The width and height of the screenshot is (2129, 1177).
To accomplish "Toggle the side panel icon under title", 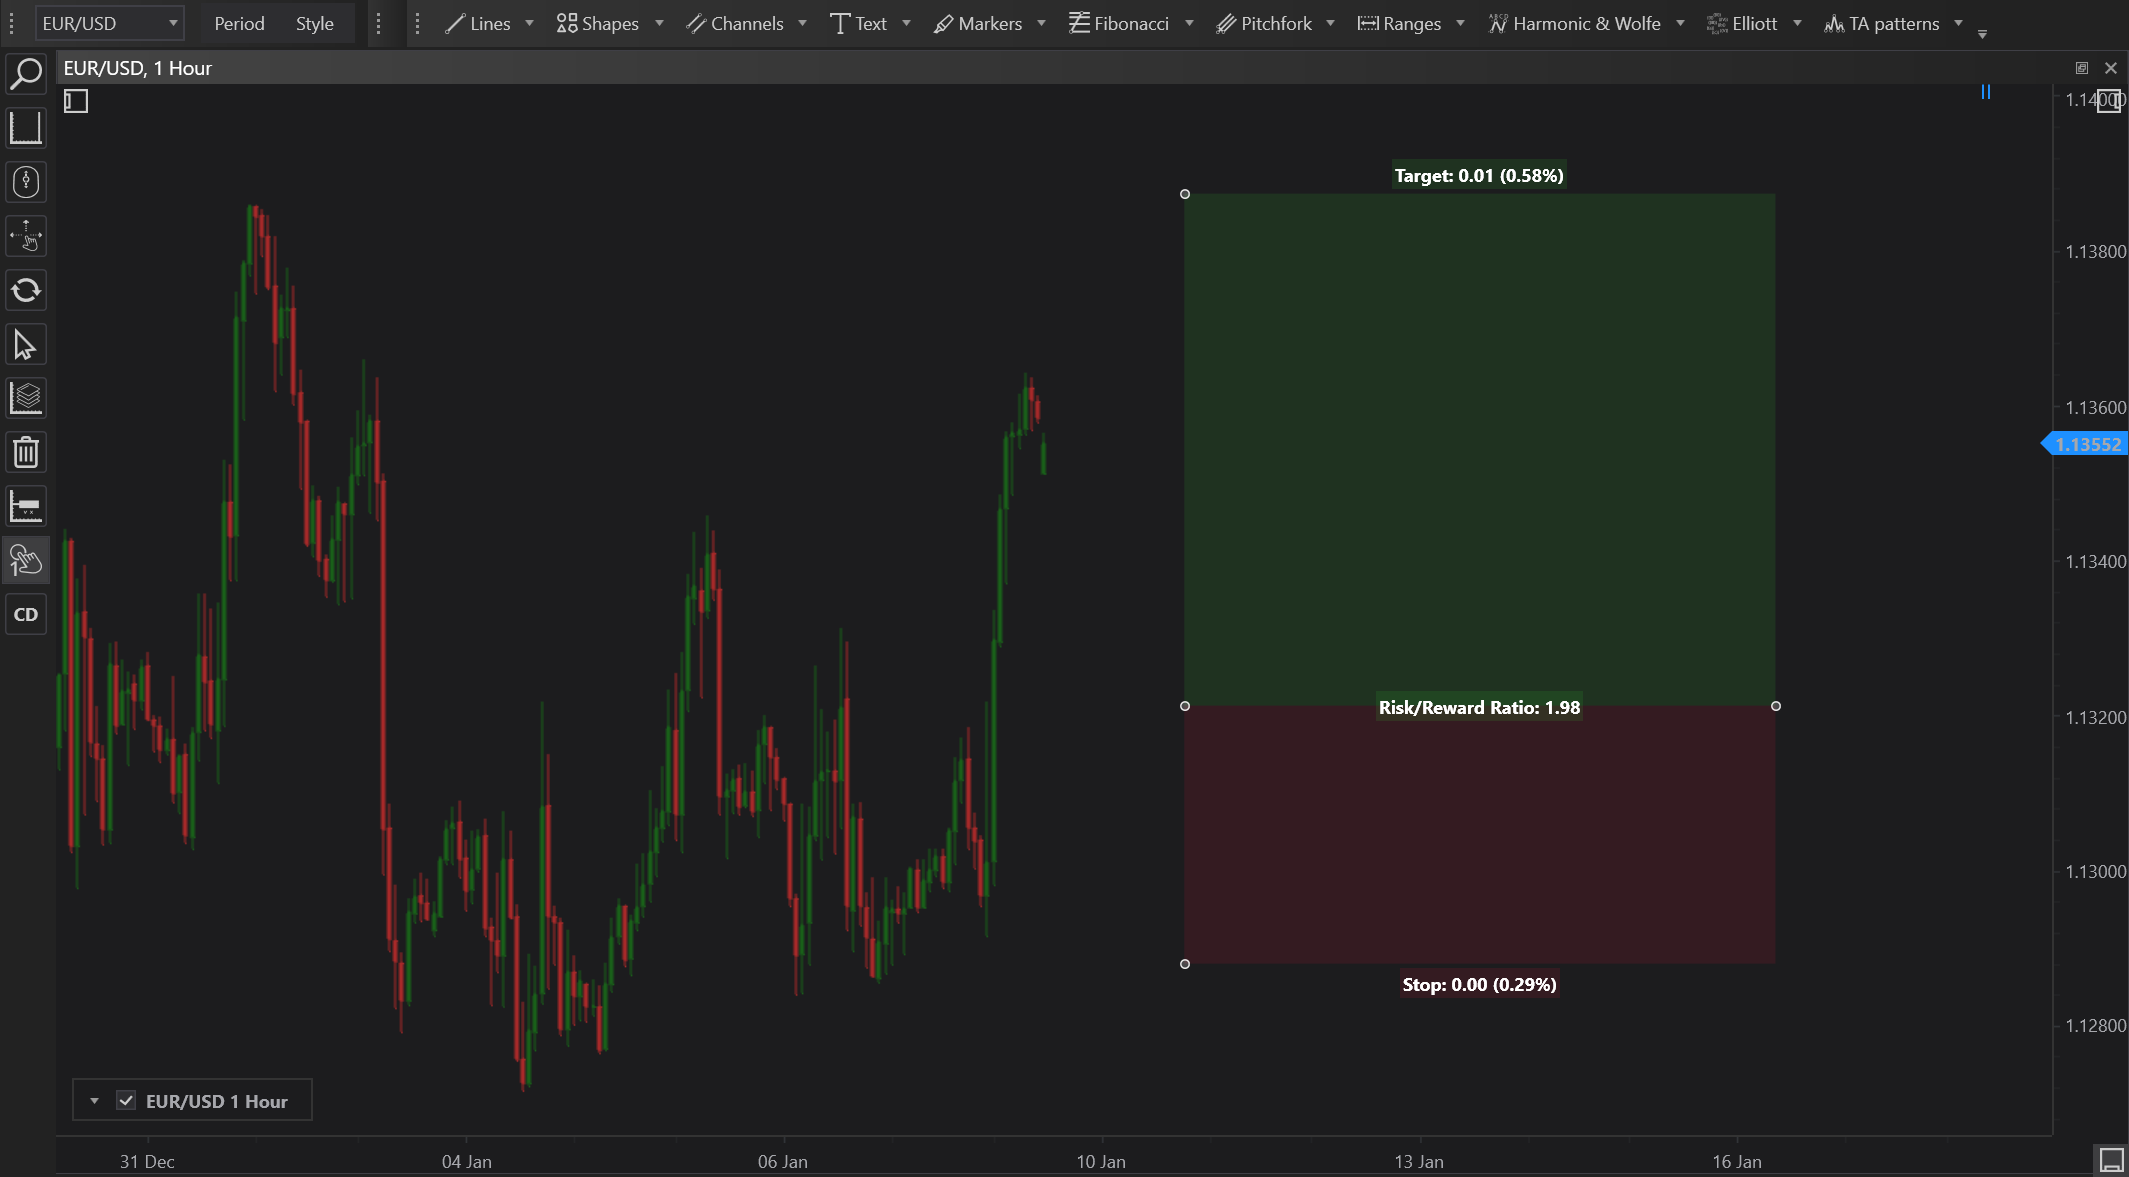I will click(x=76, y=101).
